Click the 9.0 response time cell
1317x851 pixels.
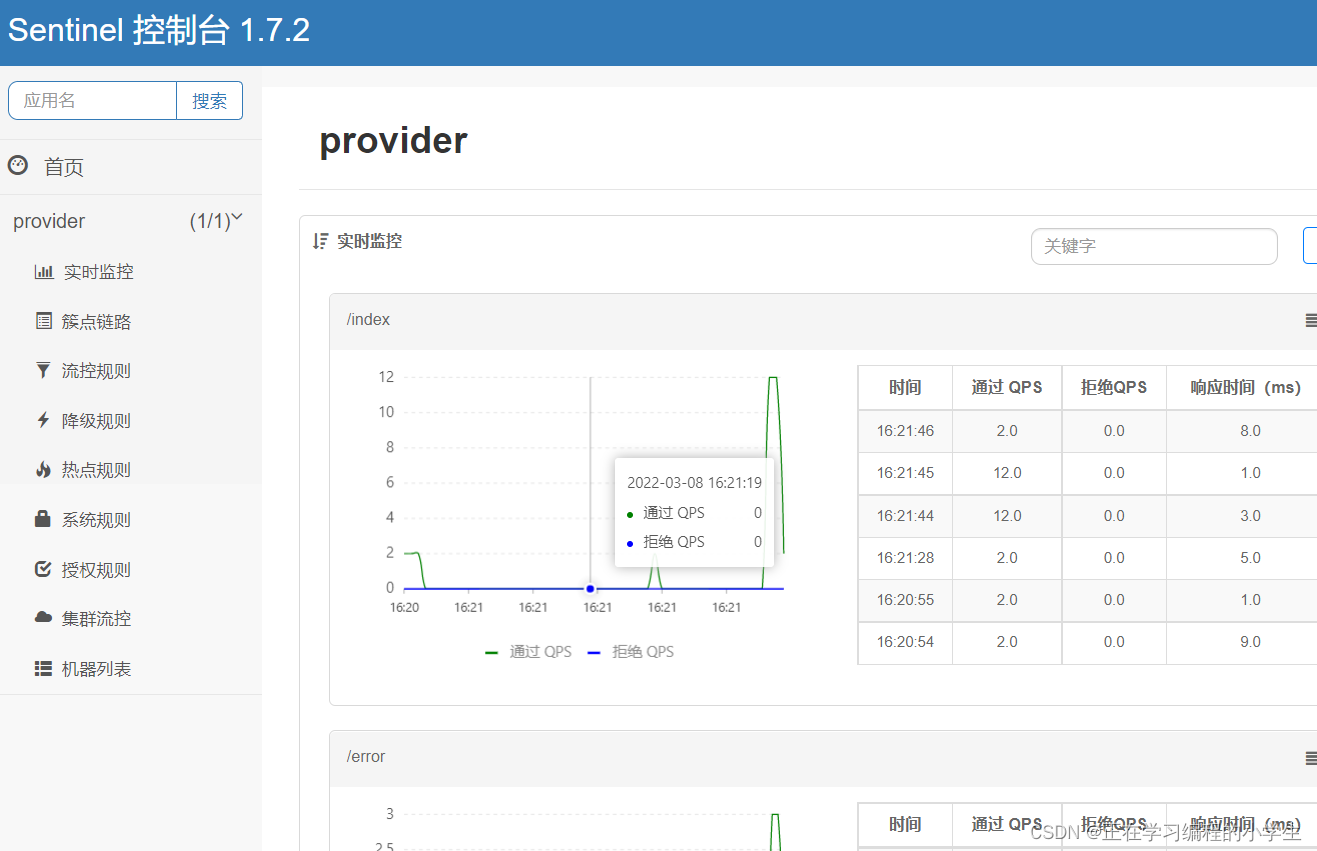(1250, 642)
